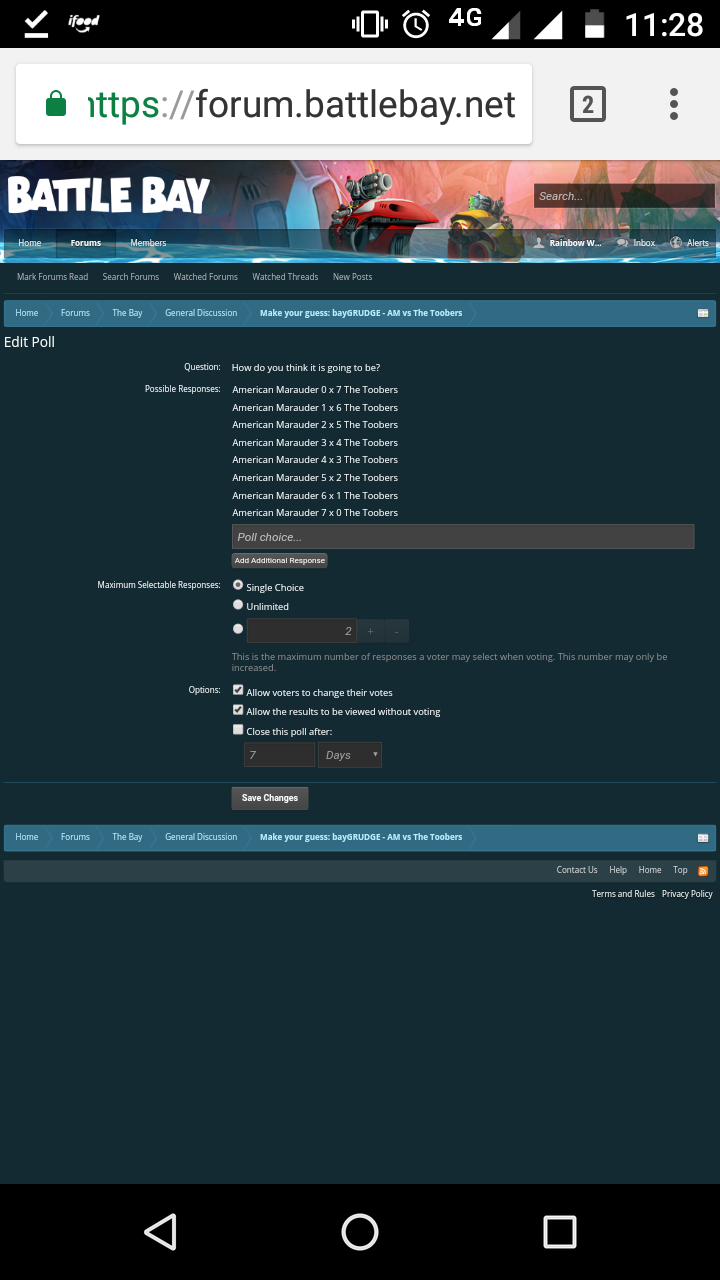Uncheck Allow voters to change their votes
Screen dimensions: 720x1280
(x=238, y=690)
